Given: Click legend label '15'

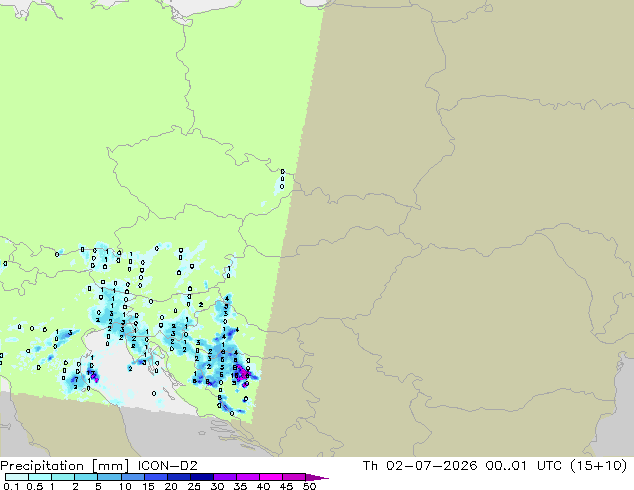Looking at the screenshot, I should (x=148, y=486).
